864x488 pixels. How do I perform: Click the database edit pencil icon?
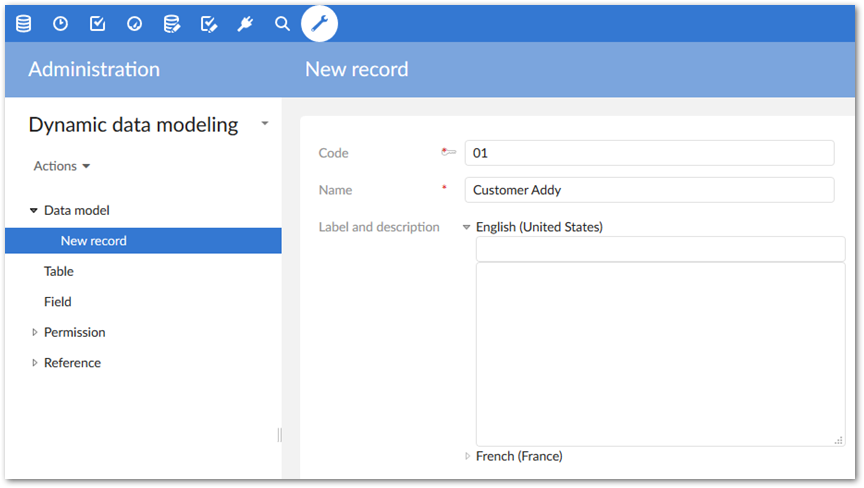(172, 23)
